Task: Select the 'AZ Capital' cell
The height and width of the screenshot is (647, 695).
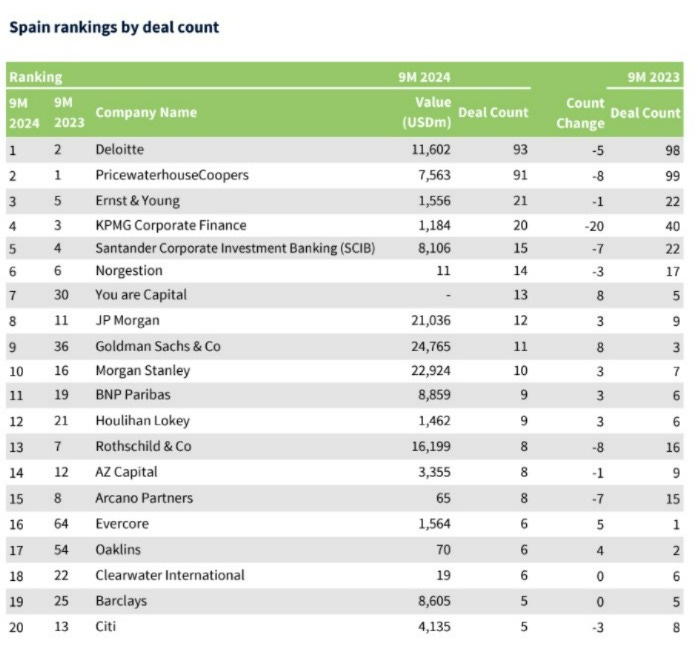Action: tap(126, 472)
